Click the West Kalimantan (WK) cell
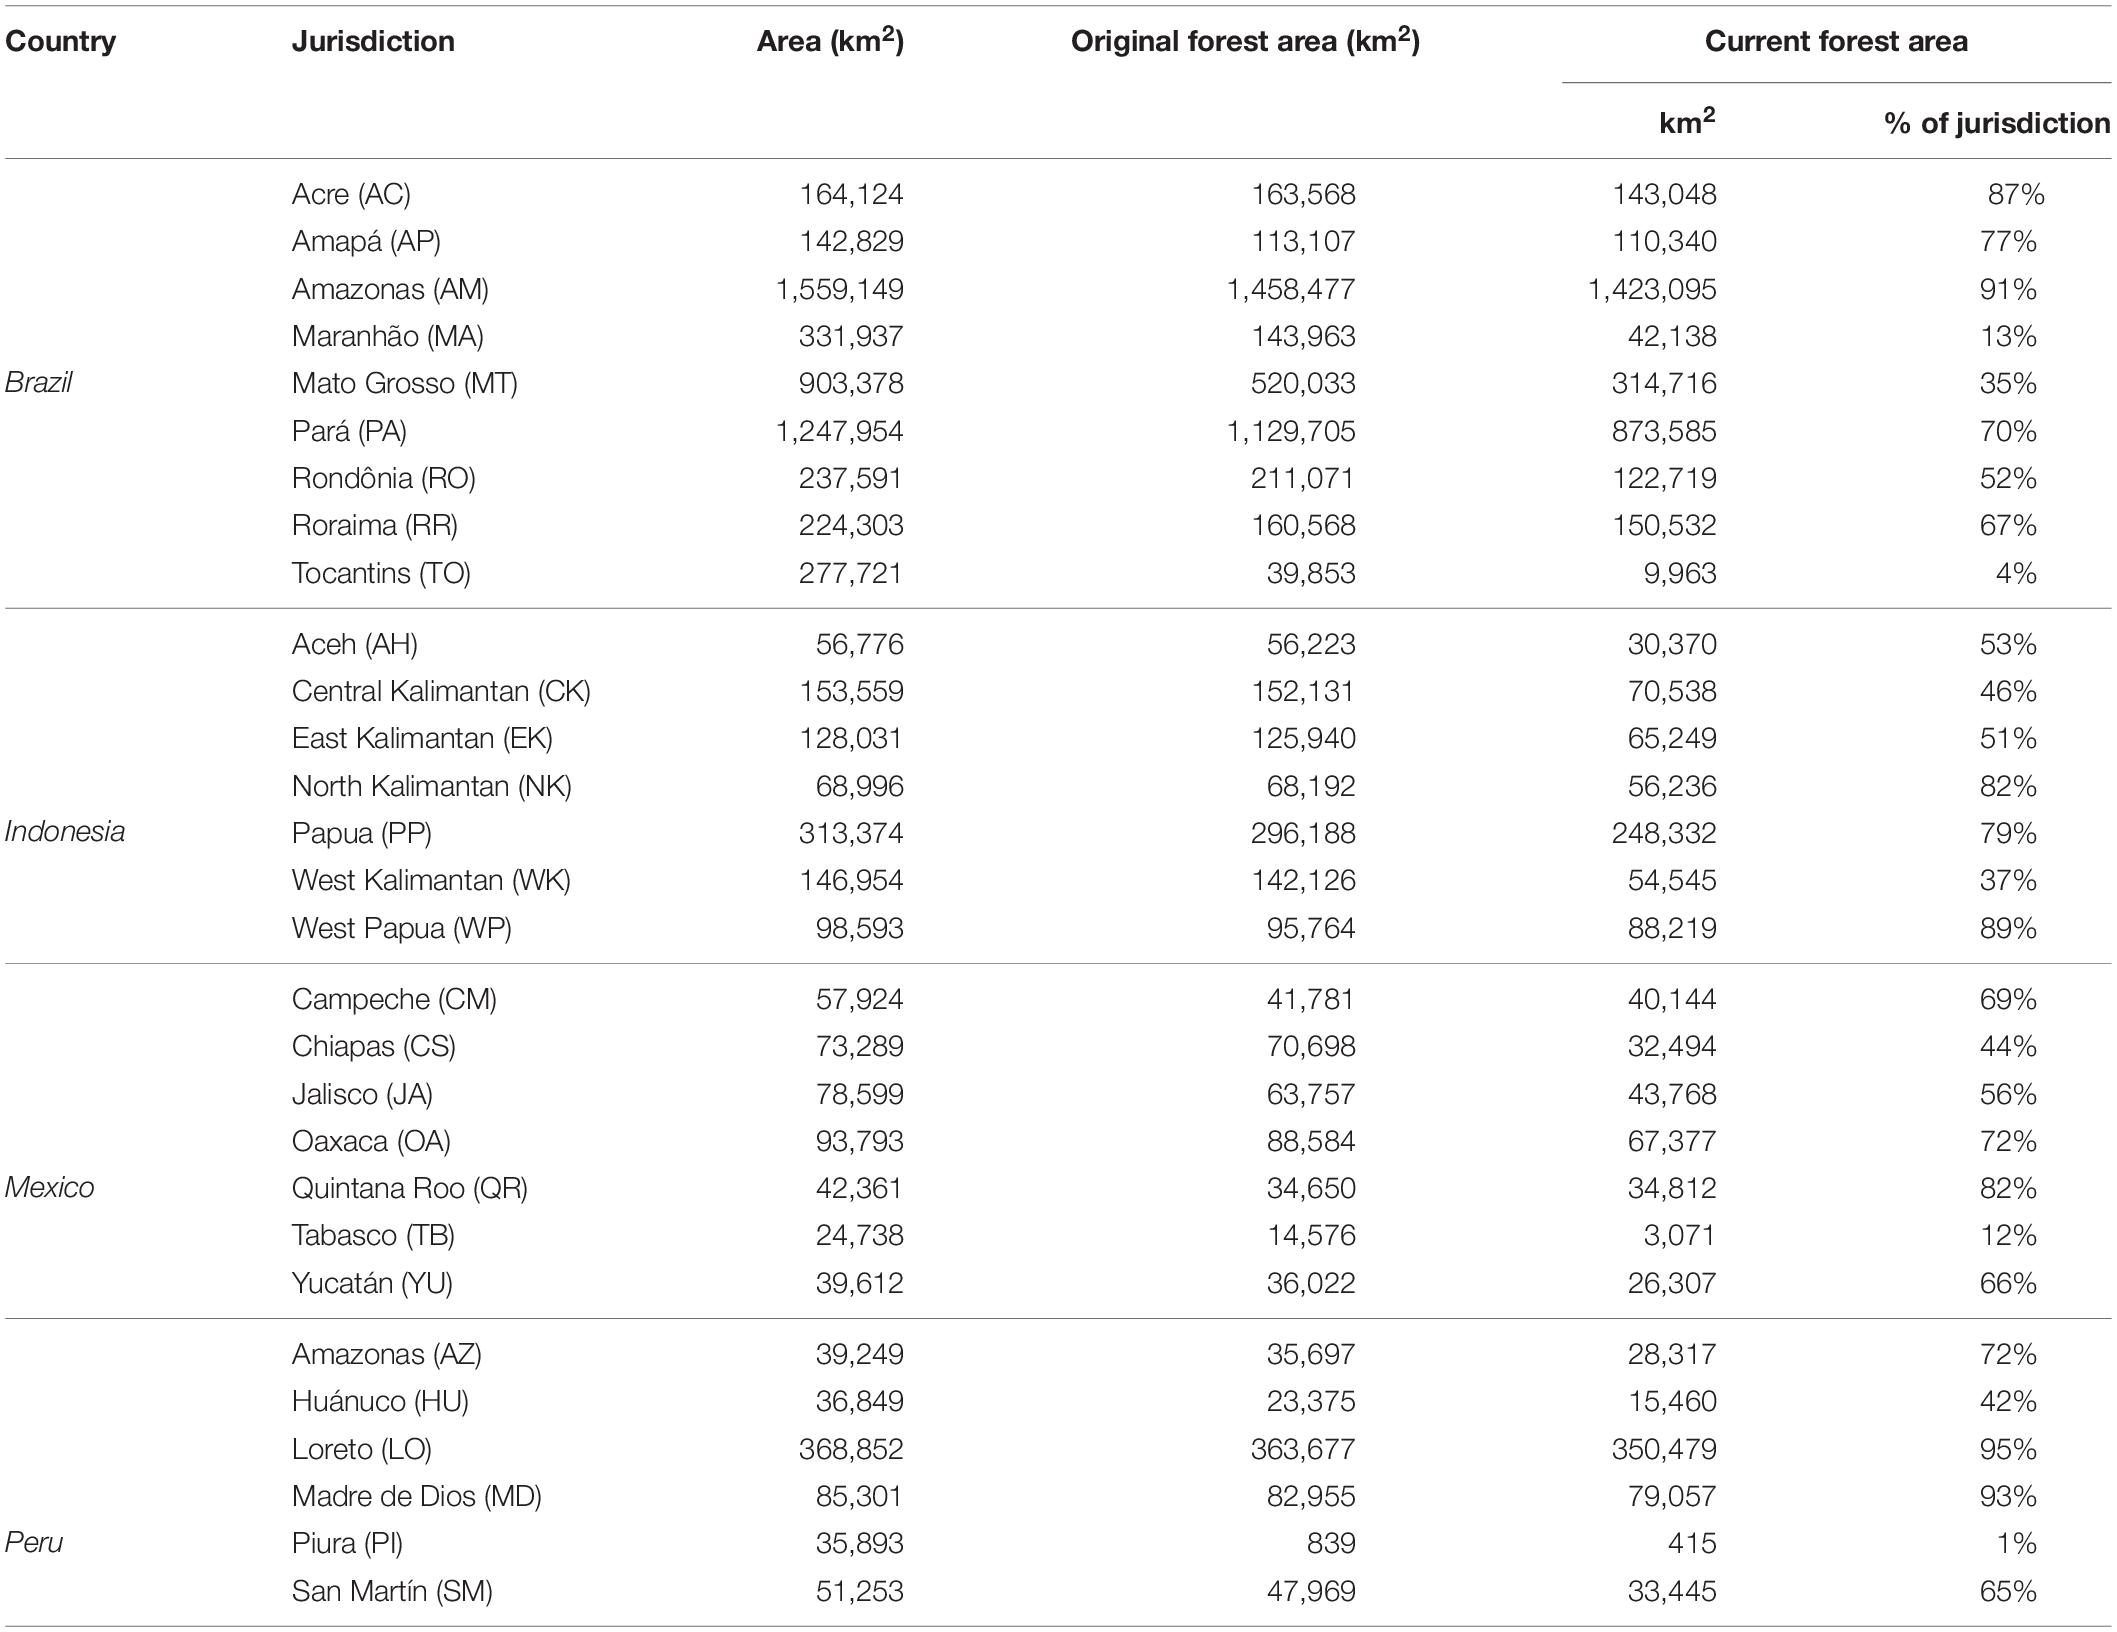 coord(431,880)
